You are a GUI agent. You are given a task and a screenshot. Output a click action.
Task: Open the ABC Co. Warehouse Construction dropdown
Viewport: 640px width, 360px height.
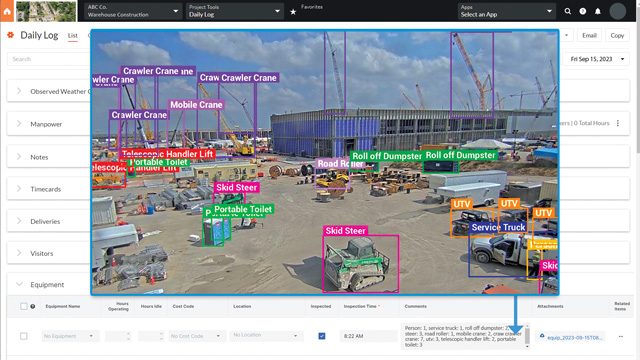coord(133,11)
